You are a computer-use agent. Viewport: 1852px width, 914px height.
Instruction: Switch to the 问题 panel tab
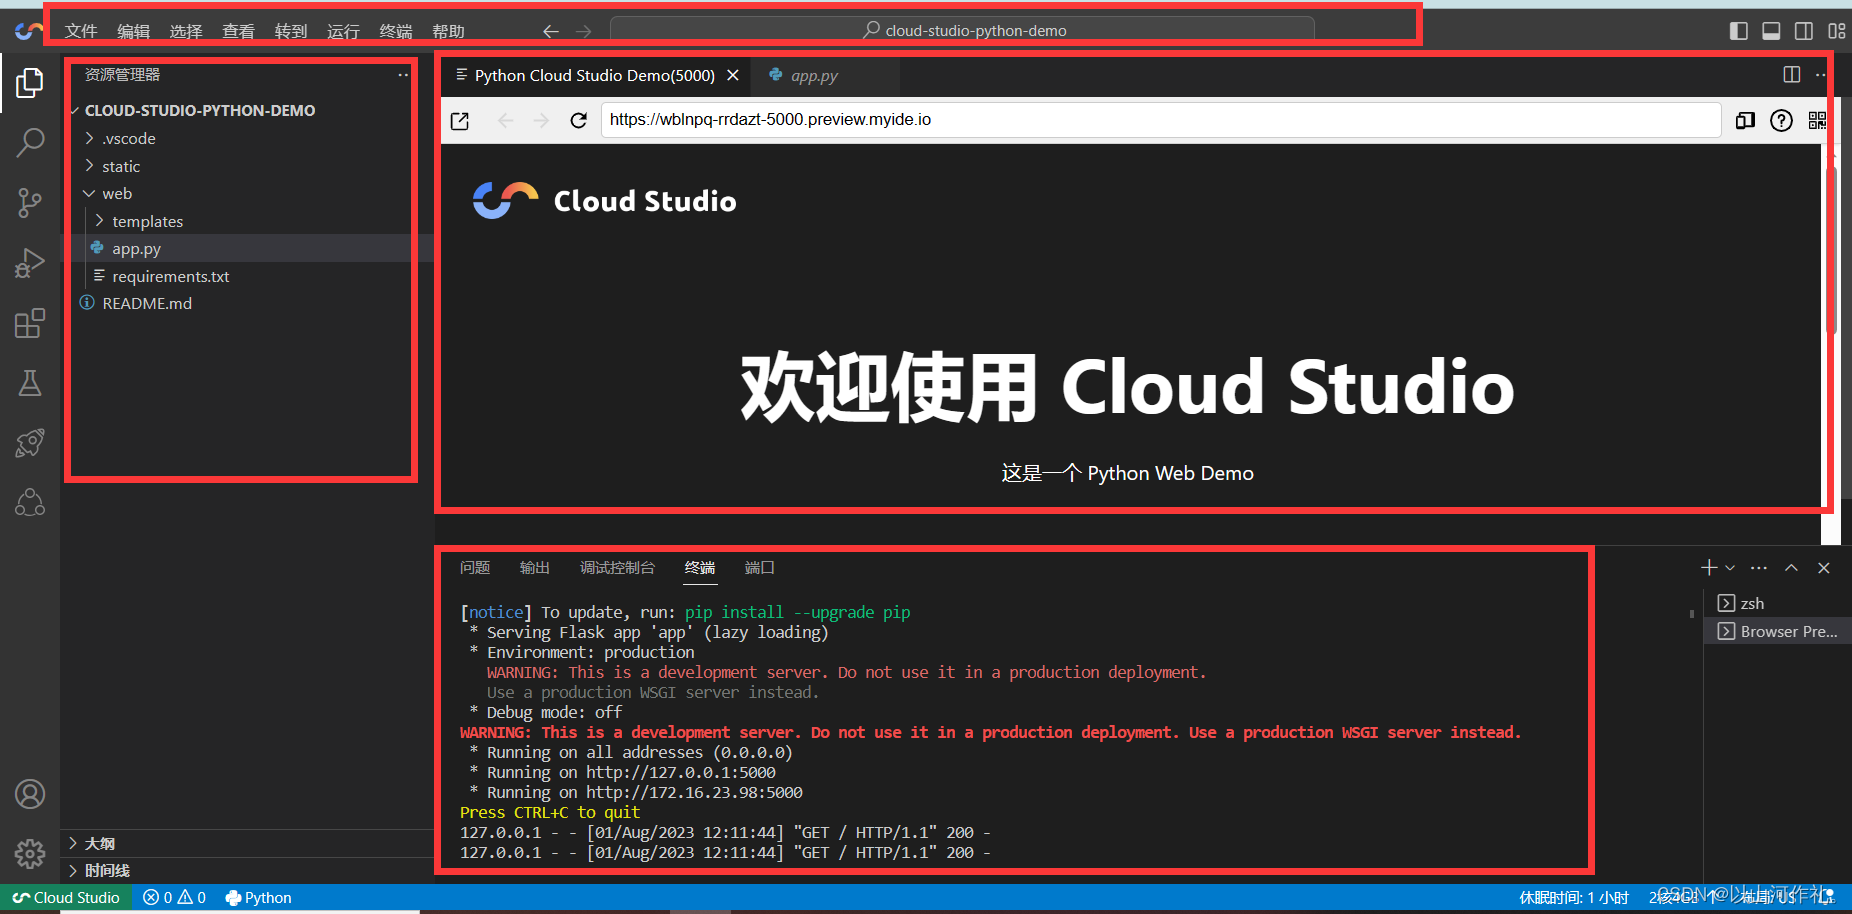(x=475, y=568)
